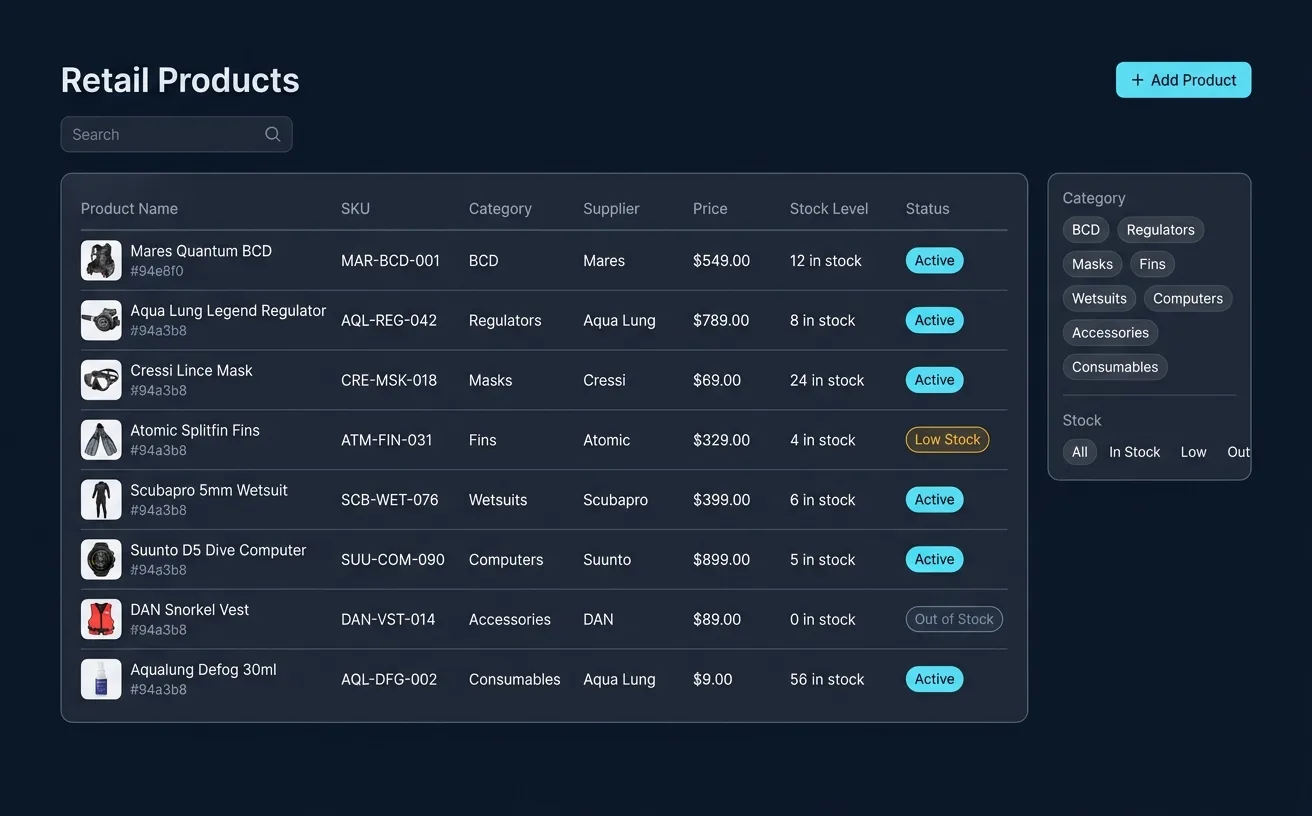Open Aqua Lung Legend Regulator product name
The image size is (1312, 816).
[228, 311]
